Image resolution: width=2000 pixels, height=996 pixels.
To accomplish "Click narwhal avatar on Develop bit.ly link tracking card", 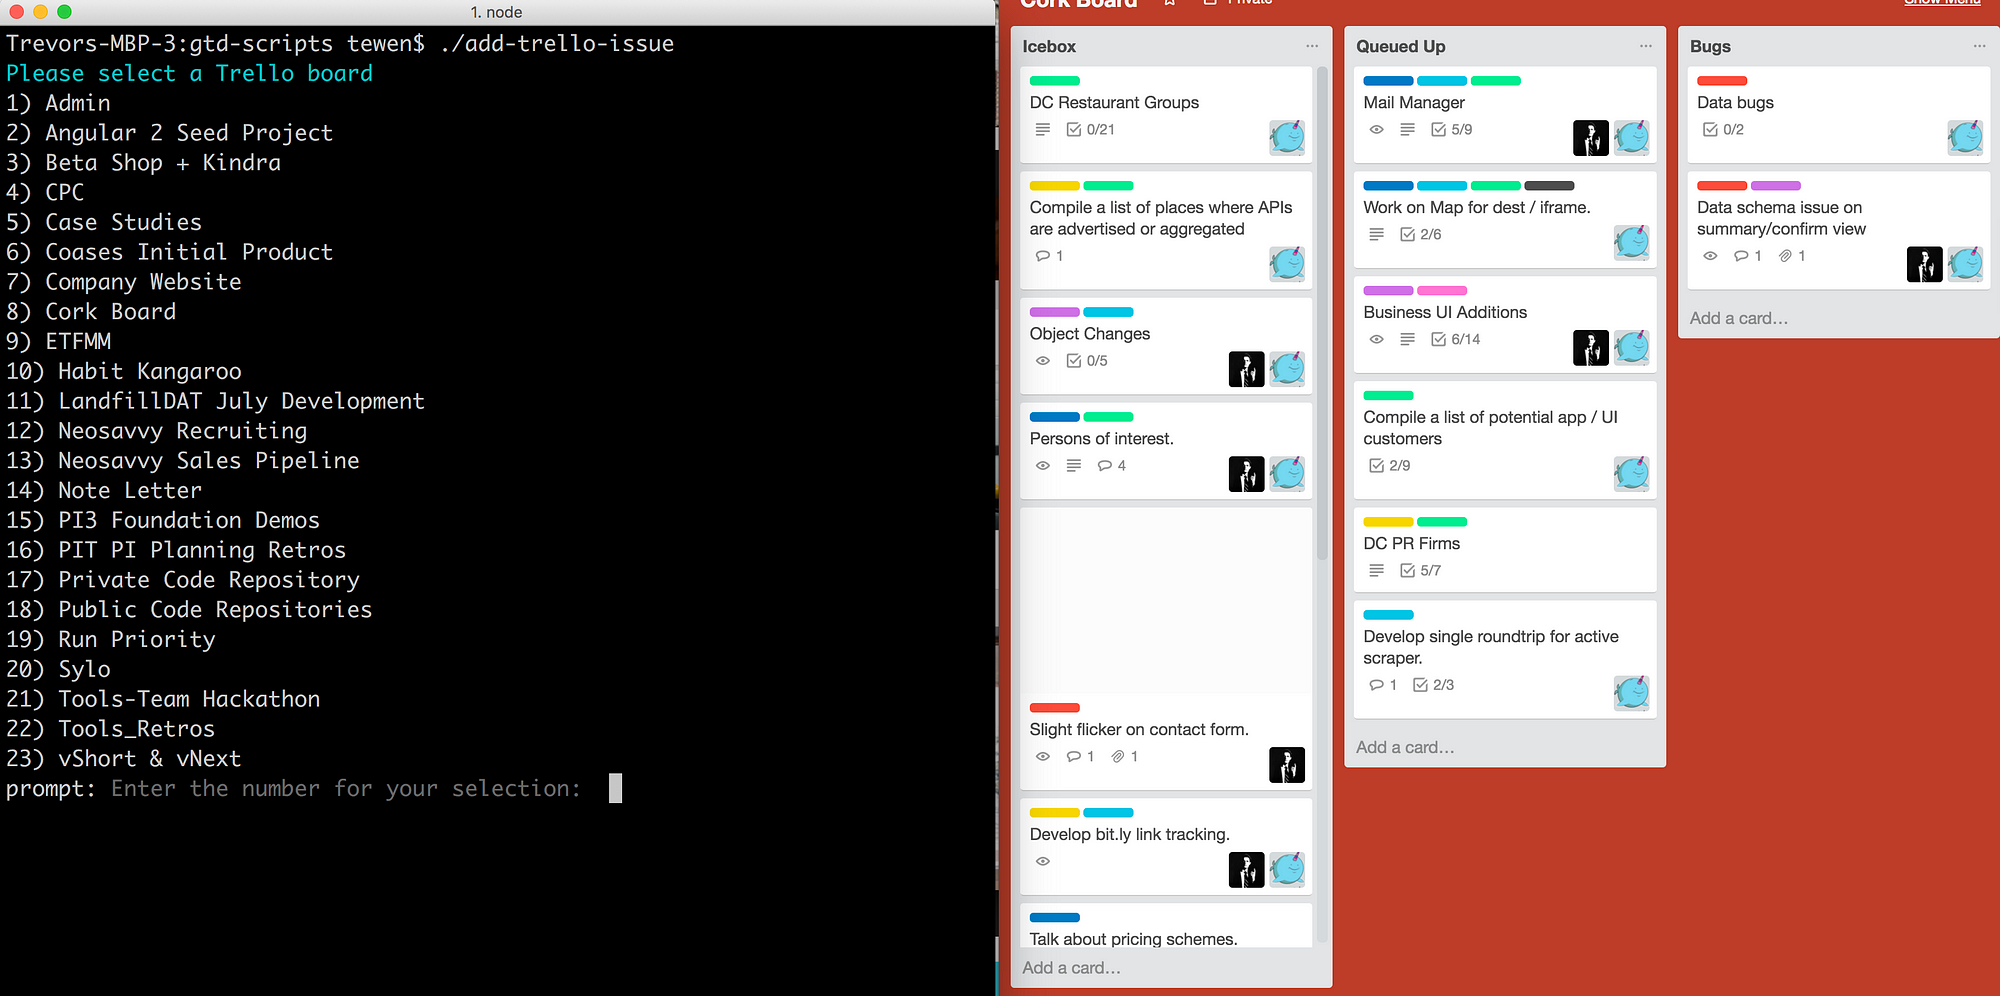I will (x=1287, y=870).
